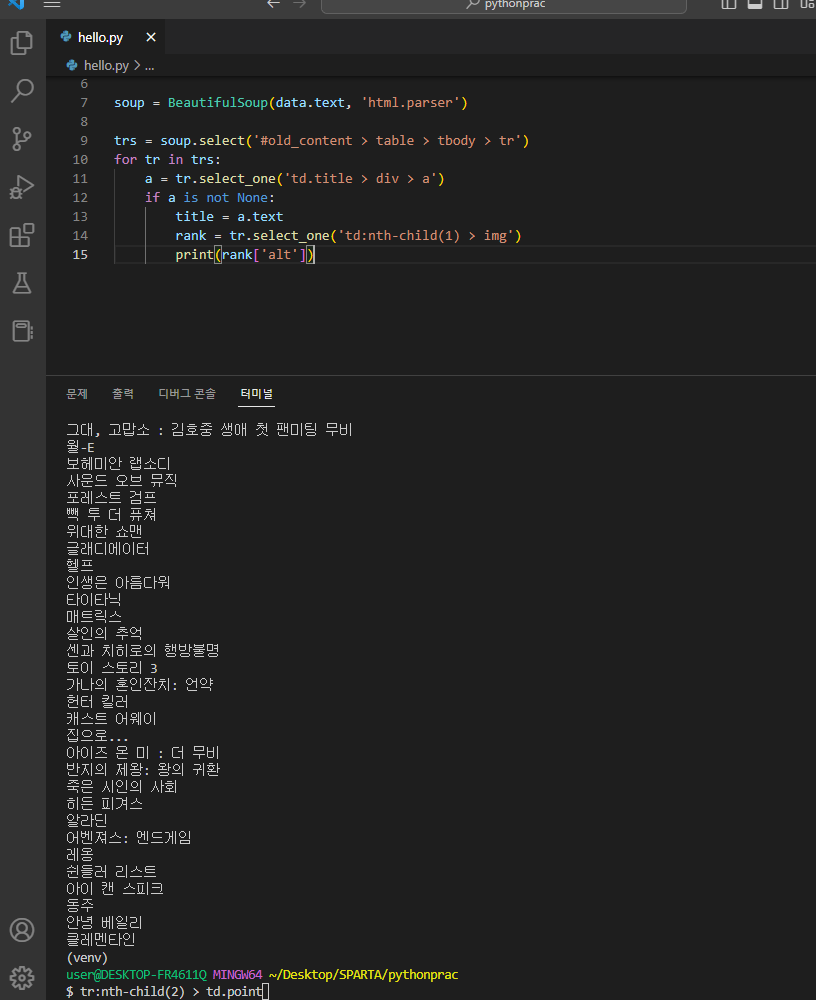Toggle the primary sidebar layout icon
Screen dimensions: 816x1000
pyautogui.click(x=729, y=4)
